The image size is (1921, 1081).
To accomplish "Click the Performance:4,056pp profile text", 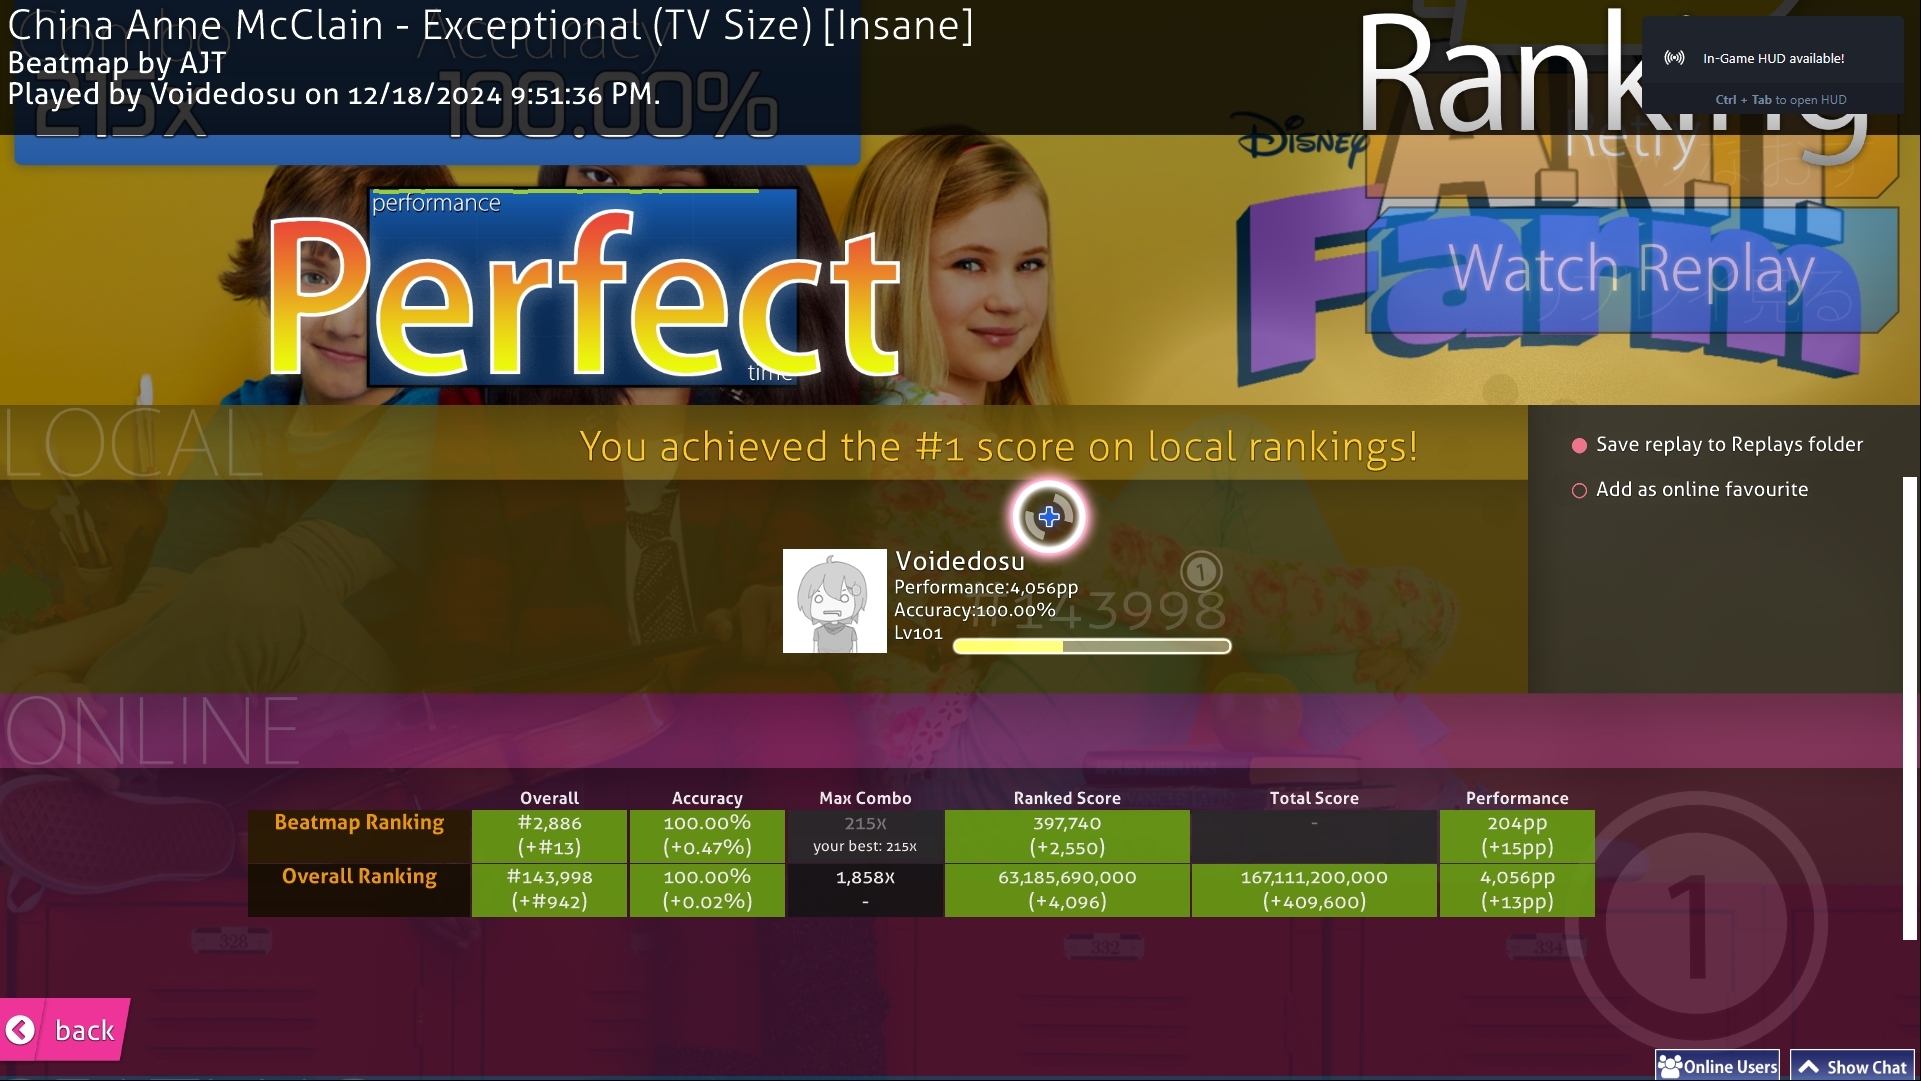I will point(986,587).
